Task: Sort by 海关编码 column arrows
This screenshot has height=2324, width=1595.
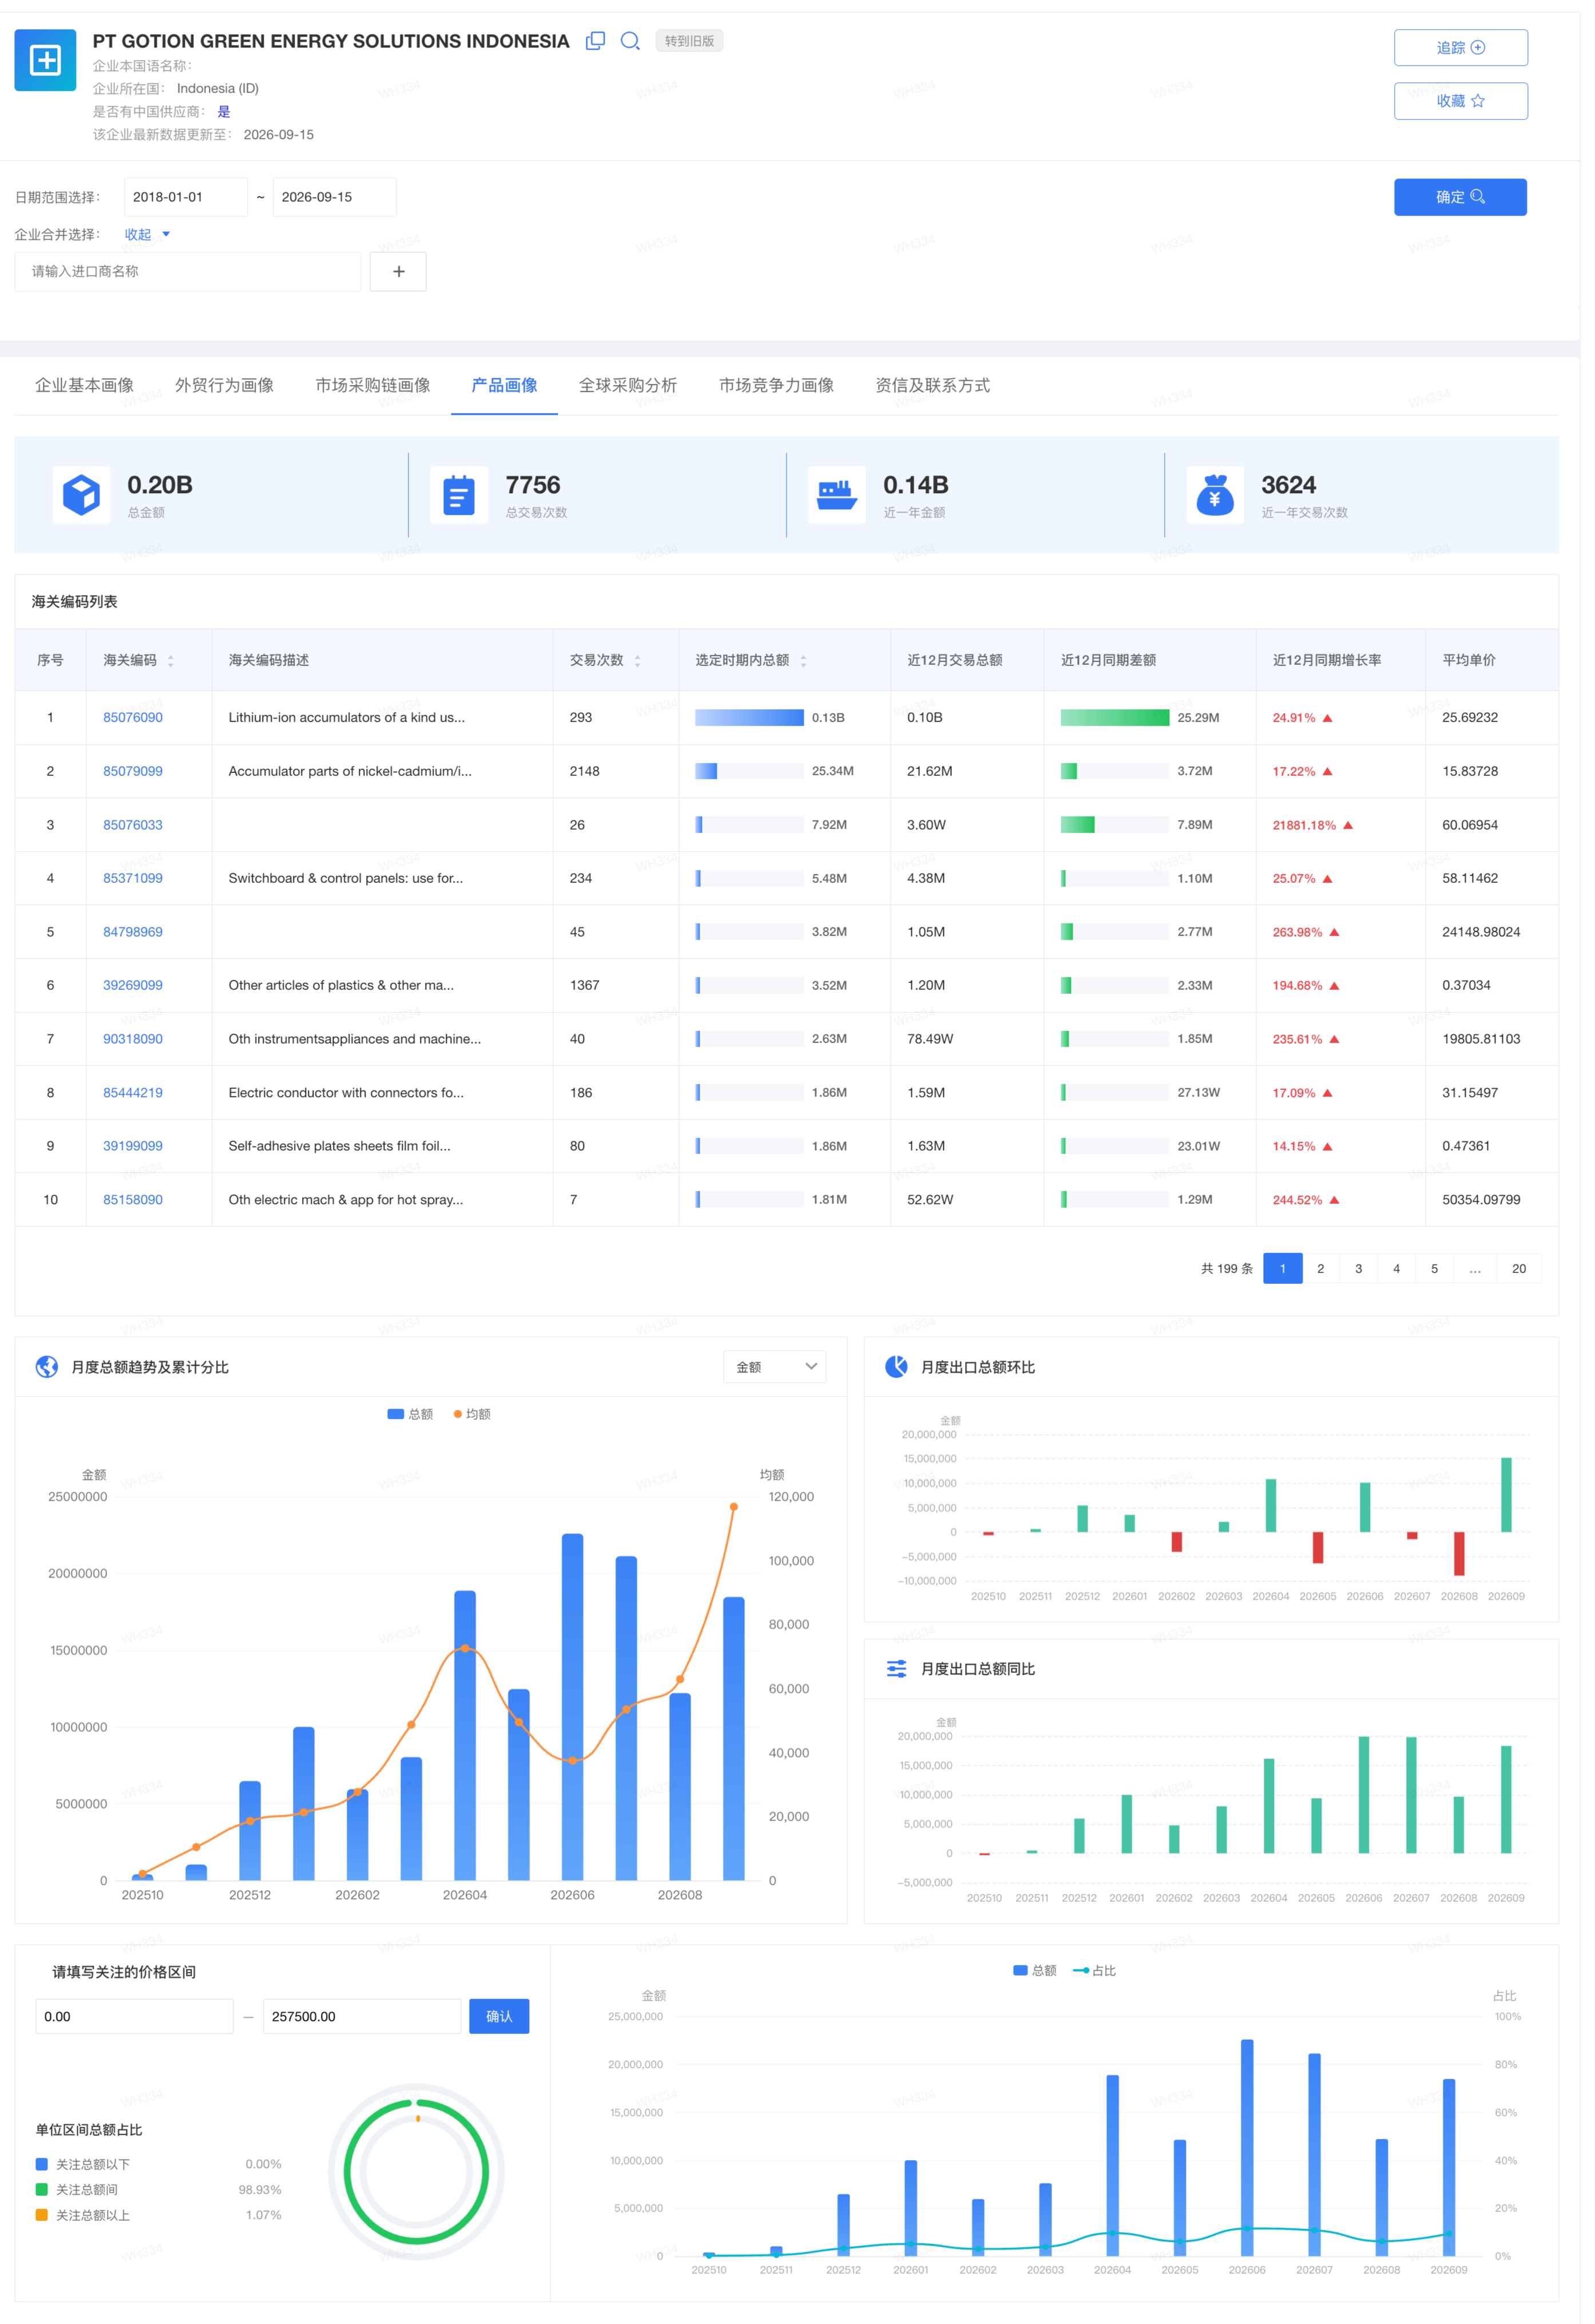Action: 171,661
